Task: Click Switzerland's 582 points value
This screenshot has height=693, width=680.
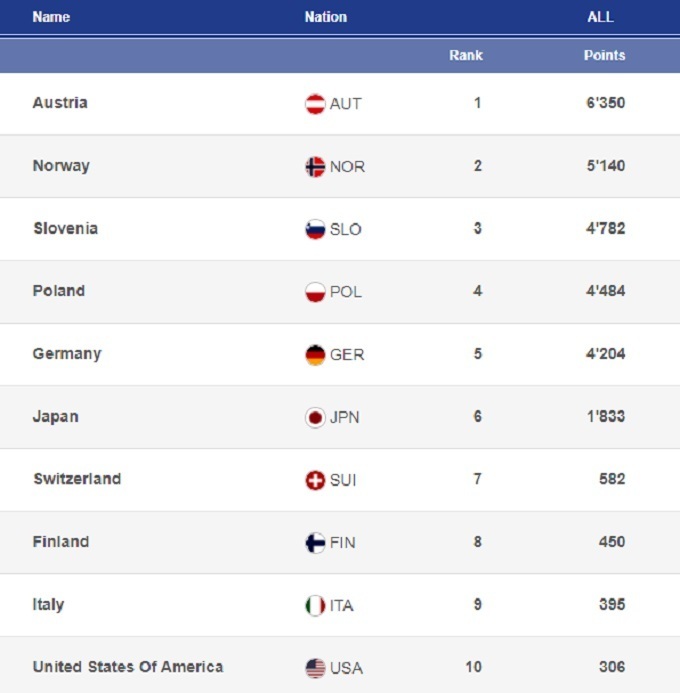Action: click(612, 479)
